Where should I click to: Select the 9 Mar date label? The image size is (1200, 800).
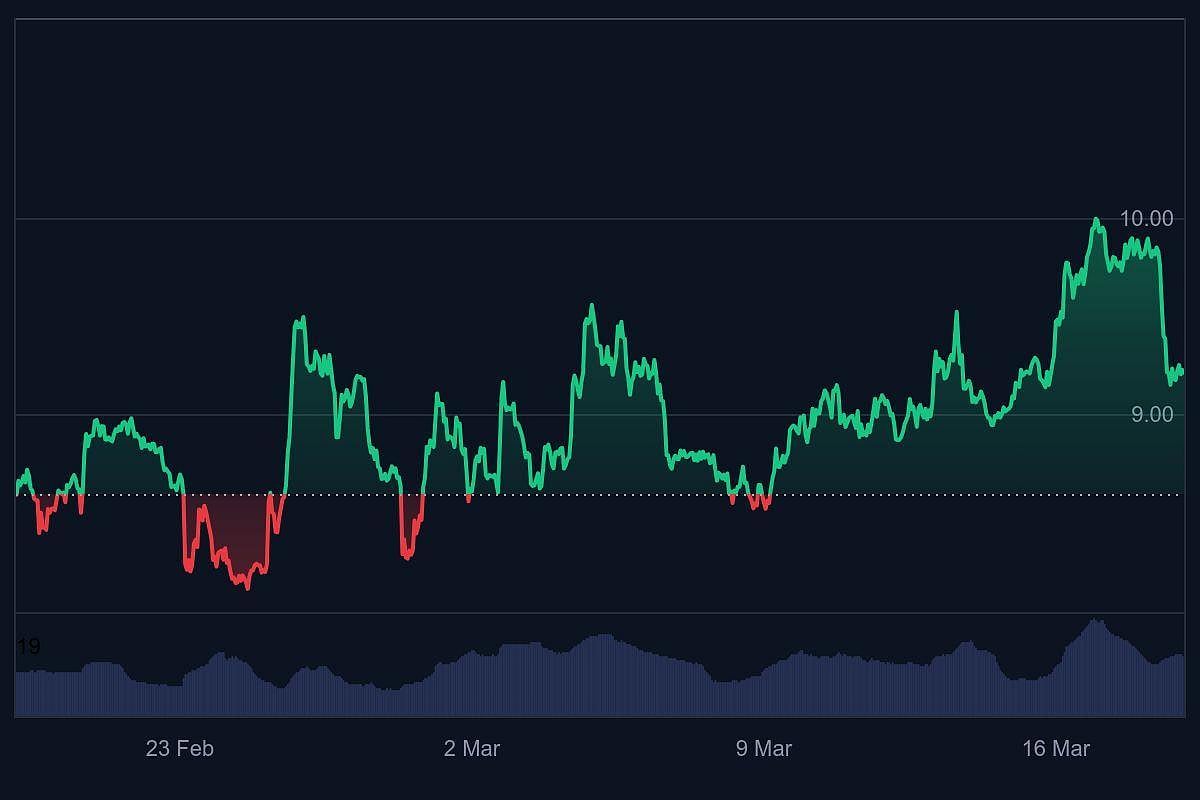point(766,747)
